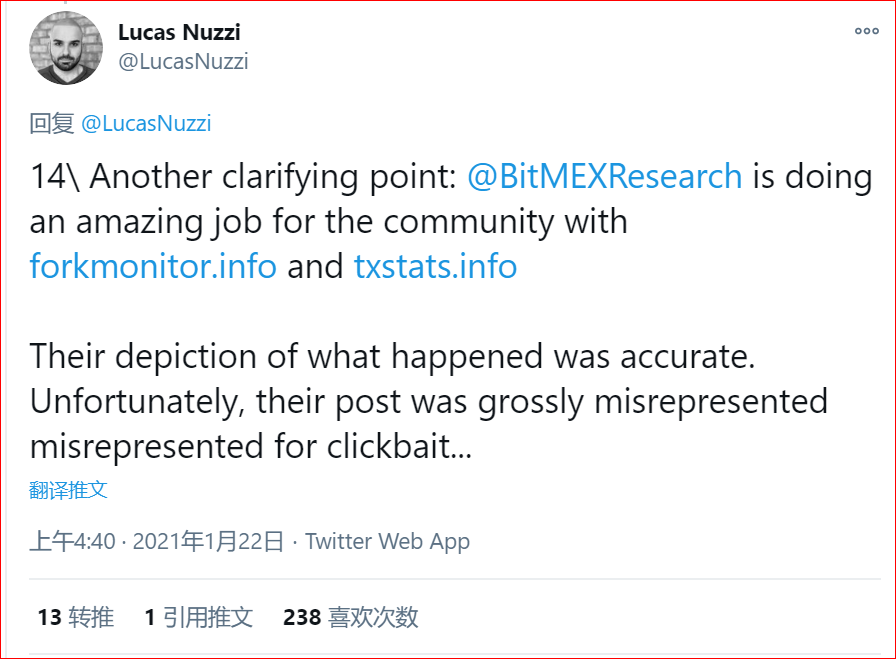Open the Lucas Nuzzi display name
Viewport: 896px width, 659px height.
point(180,31)
